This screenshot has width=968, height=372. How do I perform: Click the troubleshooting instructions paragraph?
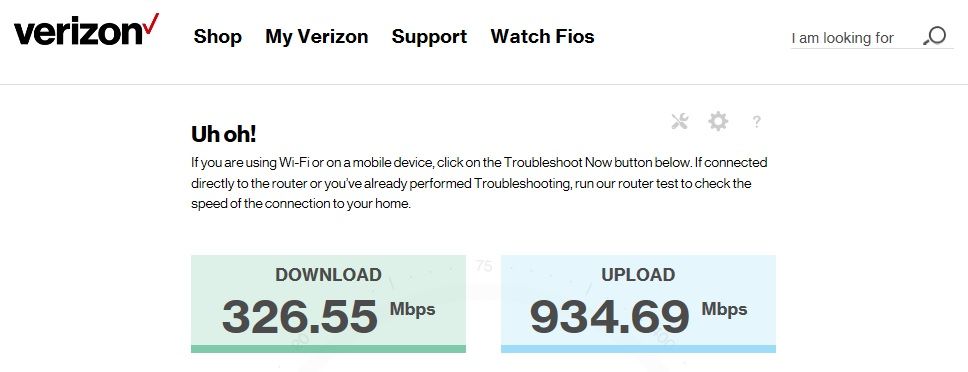click(479, 183)
